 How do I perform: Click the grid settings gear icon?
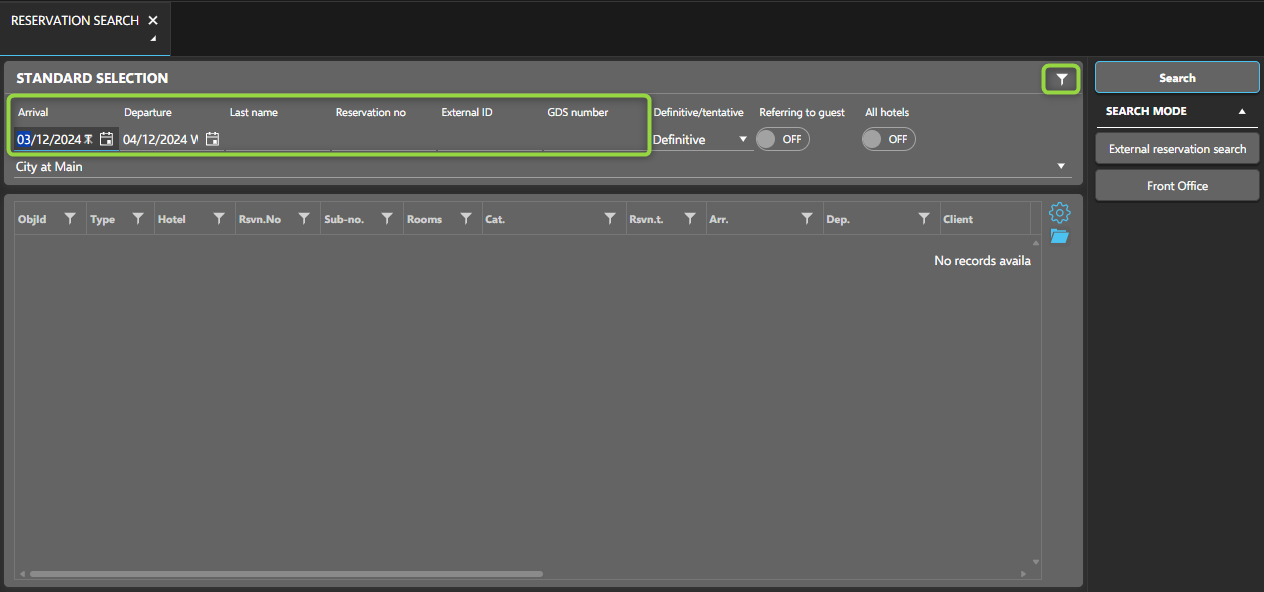click(1060, 213)
